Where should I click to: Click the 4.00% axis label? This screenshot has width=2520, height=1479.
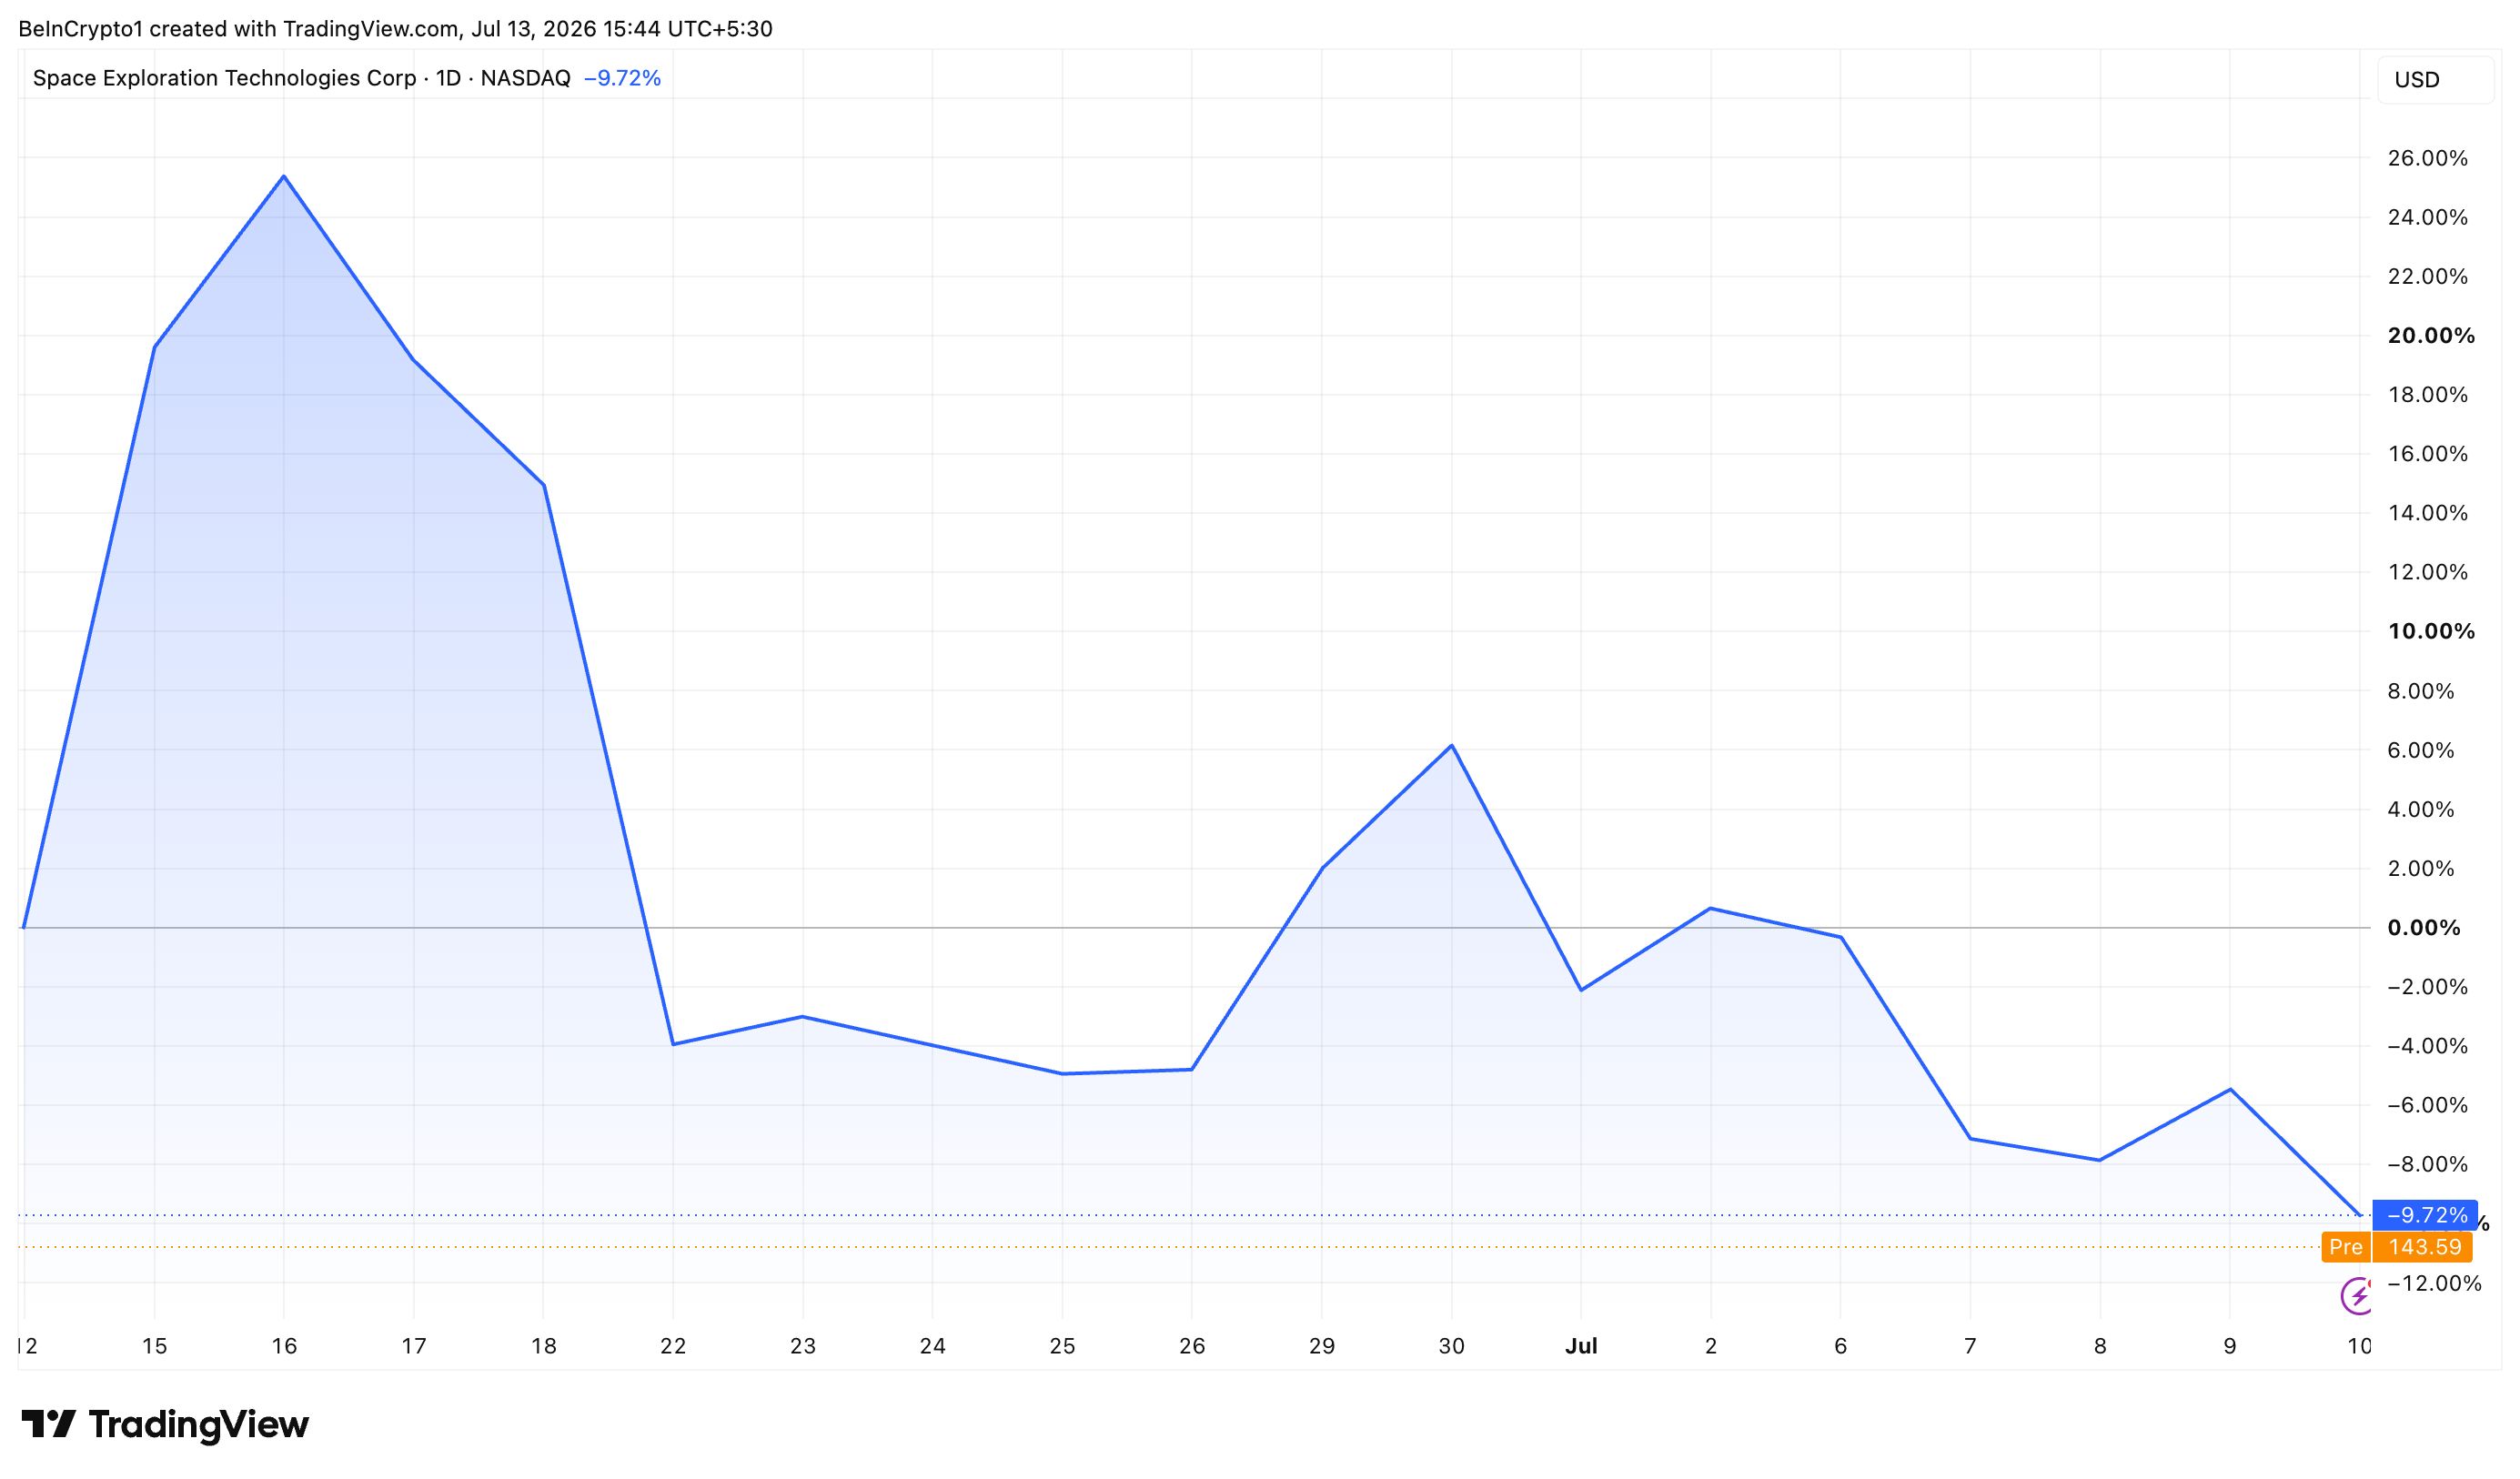coord(2420,809)
